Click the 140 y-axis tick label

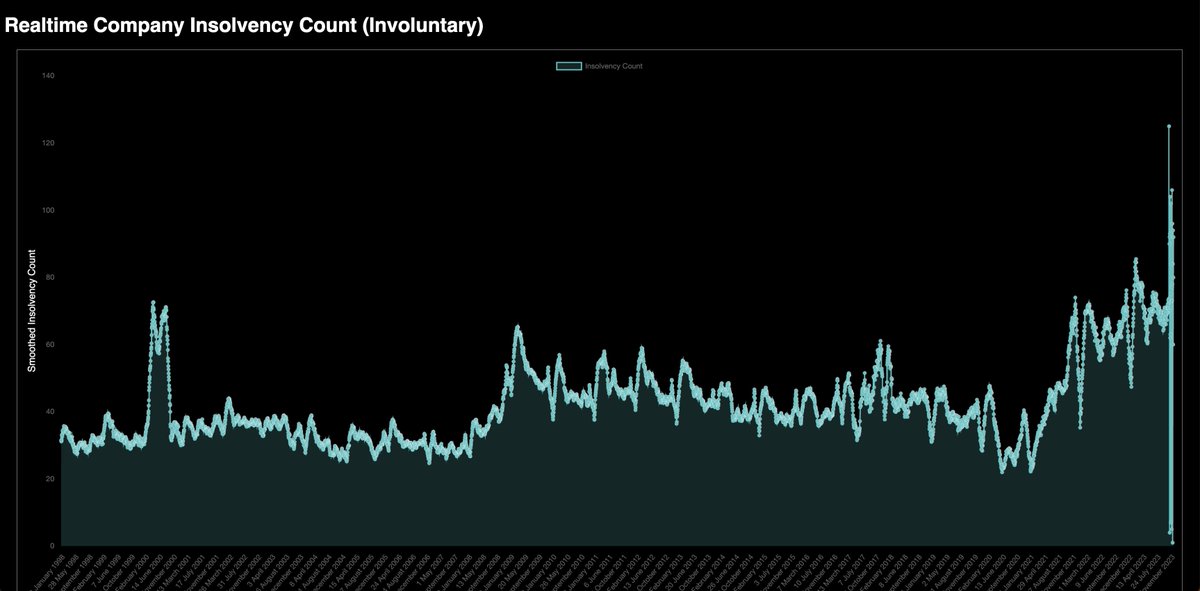pyautogui.click(x=48, y=76)
